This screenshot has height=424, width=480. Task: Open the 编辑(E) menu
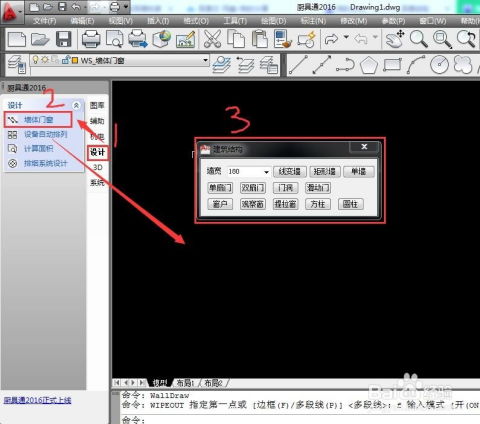[x=82, y=21]
